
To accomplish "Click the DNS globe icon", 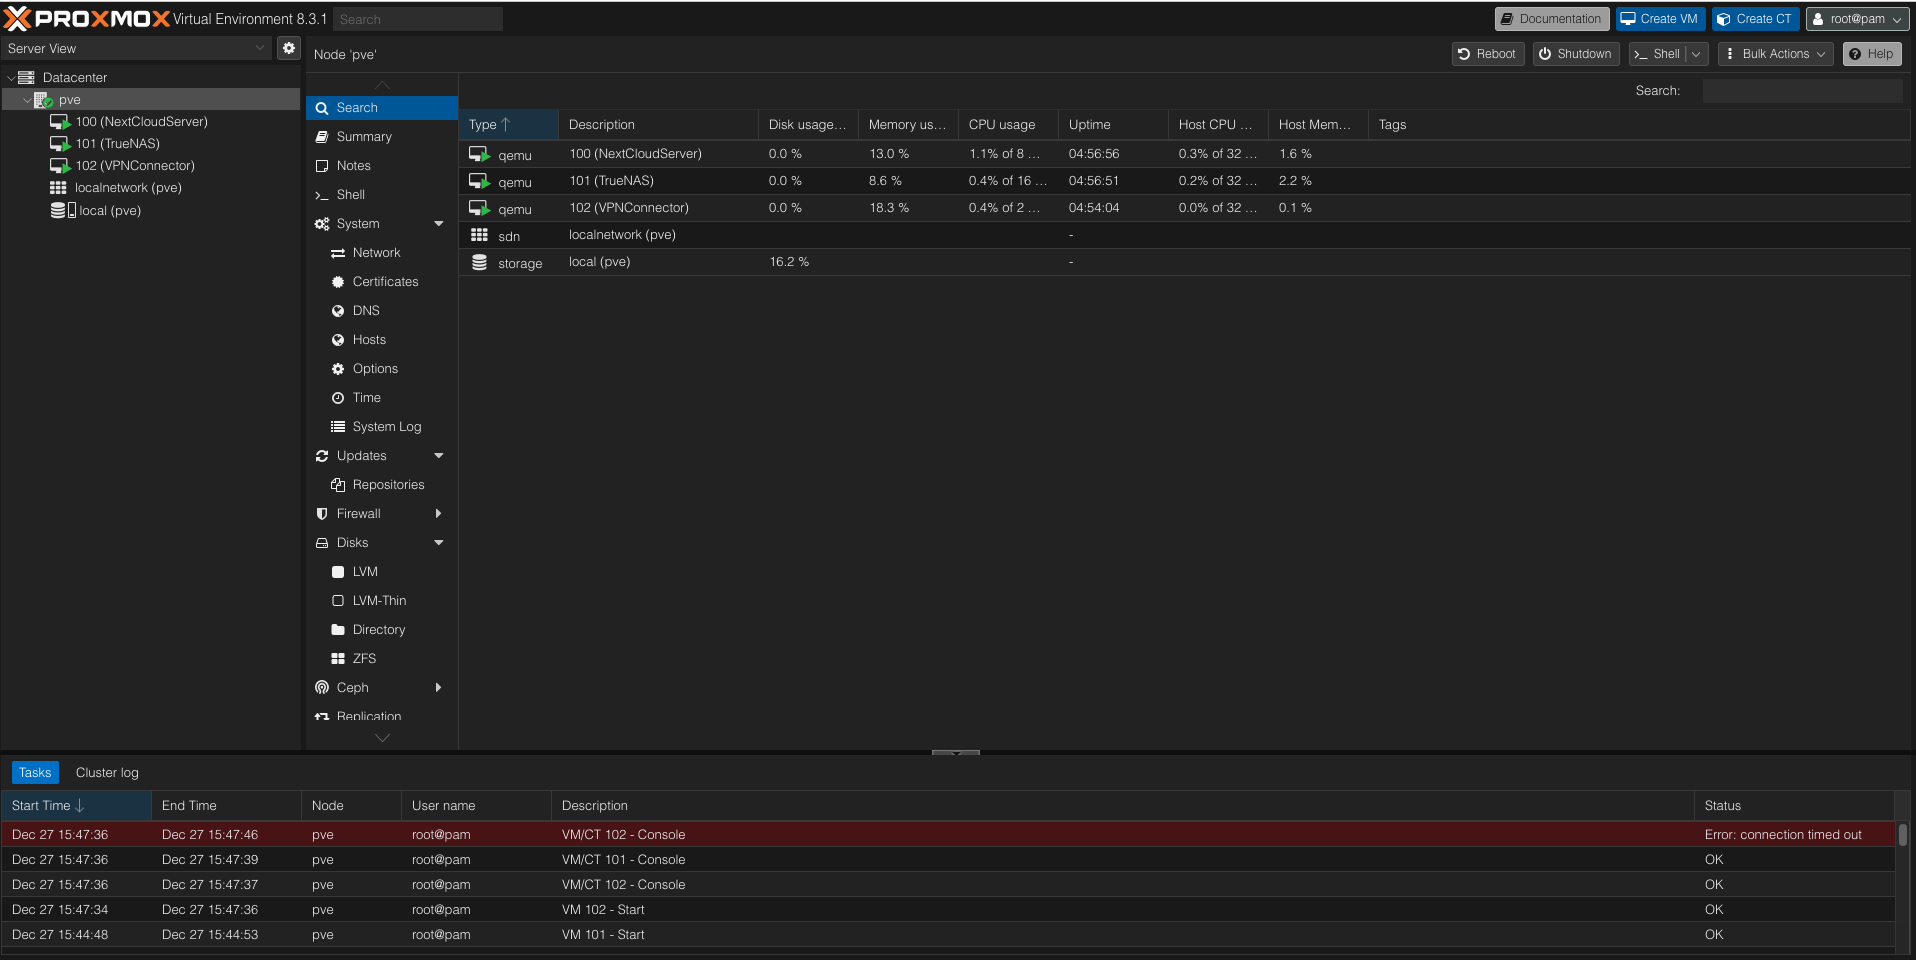I will 338,311.
